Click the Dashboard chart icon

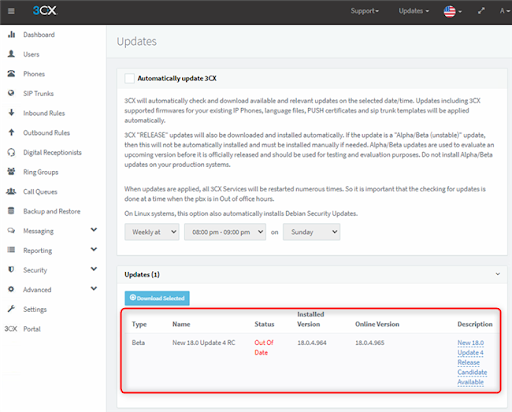coord(11,34)
